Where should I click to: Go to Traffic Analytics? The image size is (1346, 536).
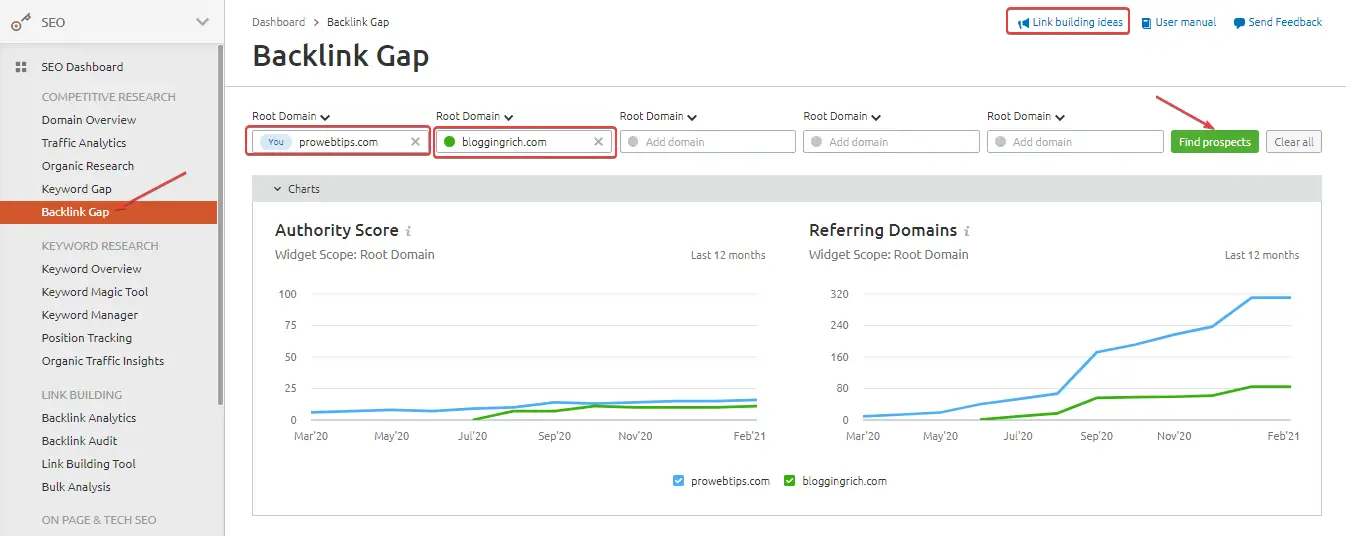click(x=84, y=143)
